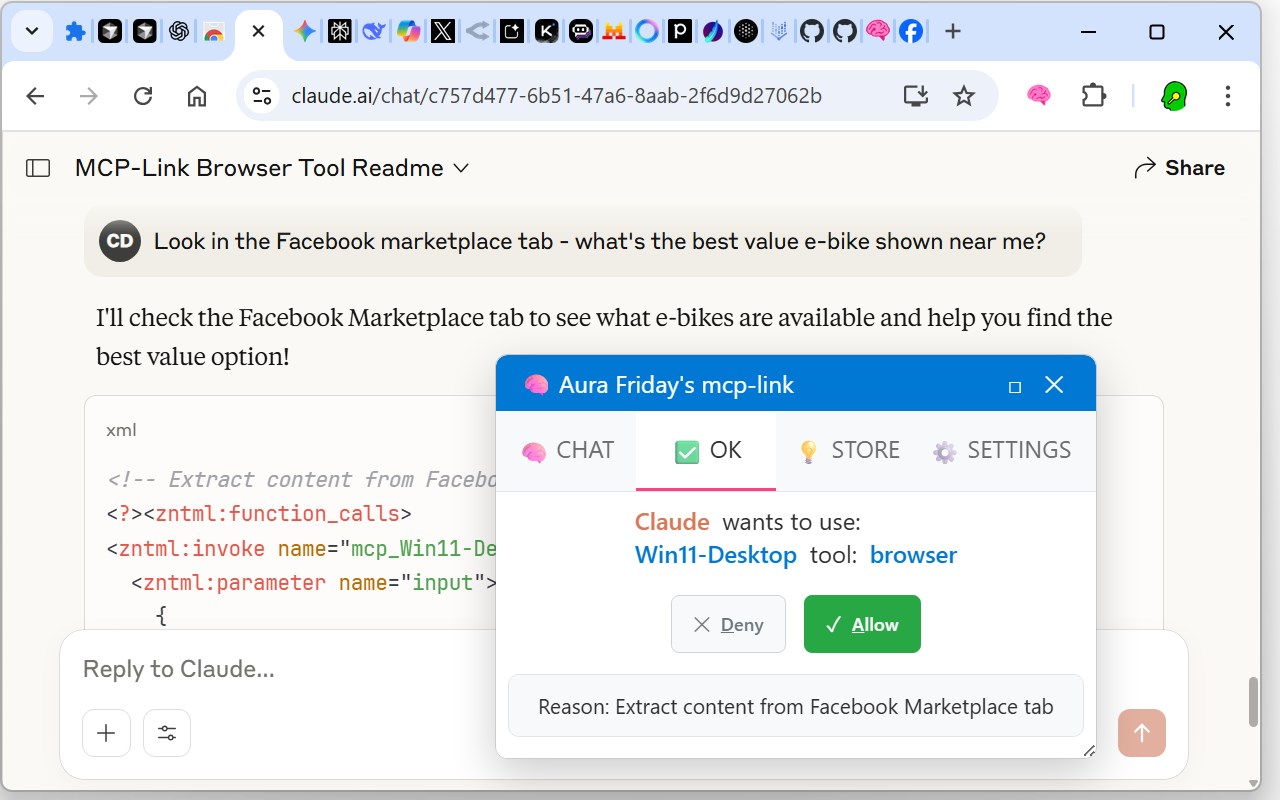
Task: Share this Claude conversation
Action: tap(1179, 168)
